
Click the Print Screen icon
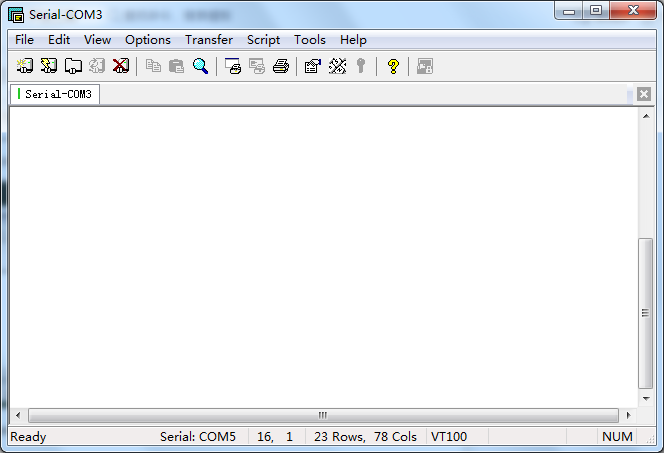233,66
